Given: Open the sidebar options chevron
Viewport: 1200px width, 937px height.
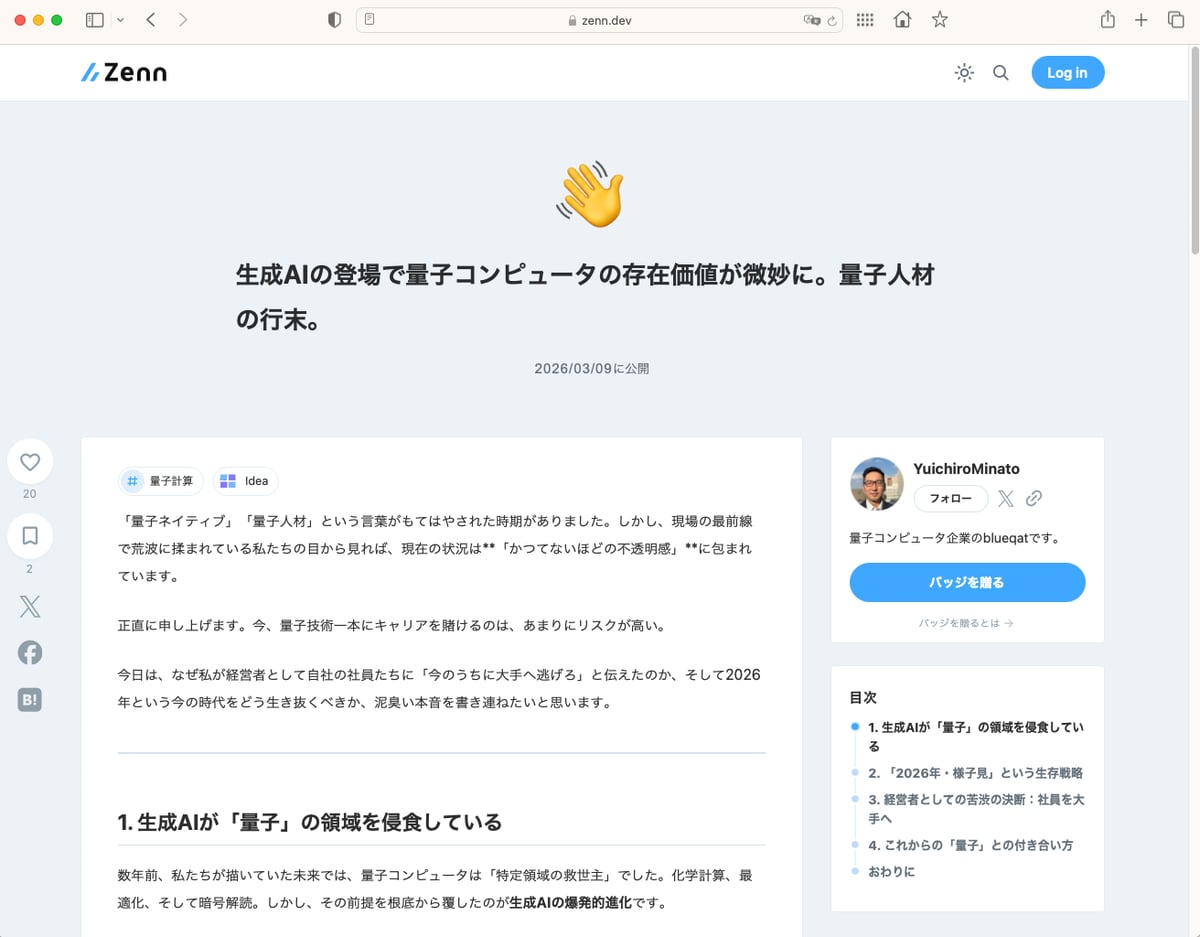Looking at the screenshot, I should point(121,19).
